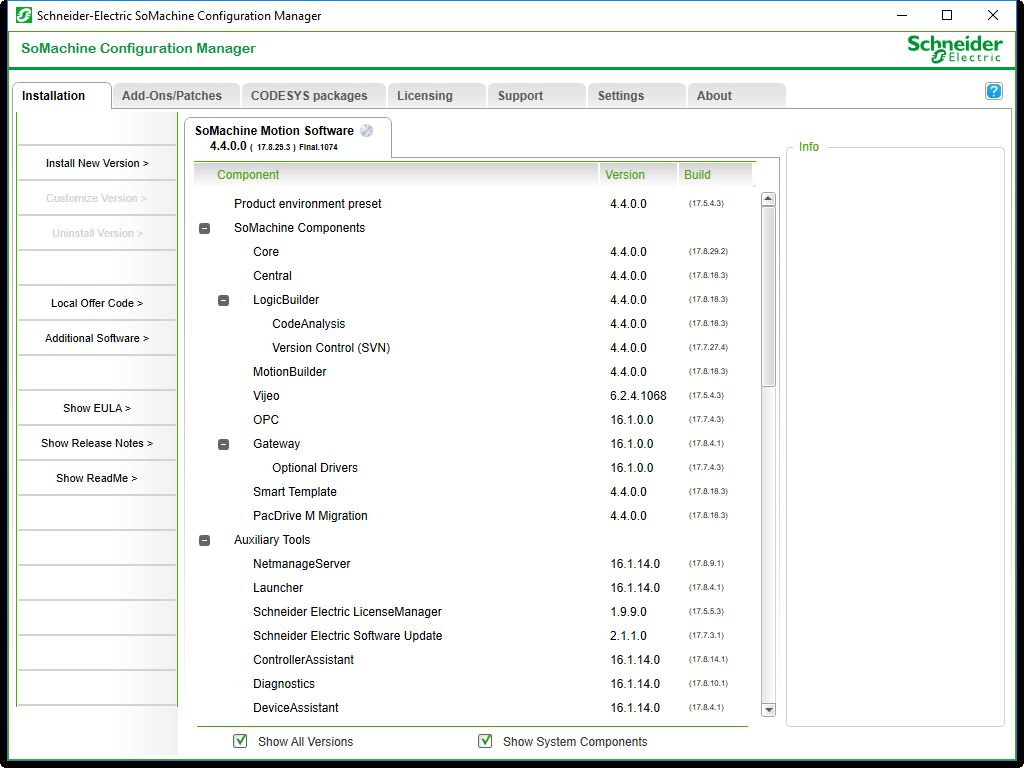1024x768 pixels.
Task: Click Install New Version
Action: pos(97,163)
